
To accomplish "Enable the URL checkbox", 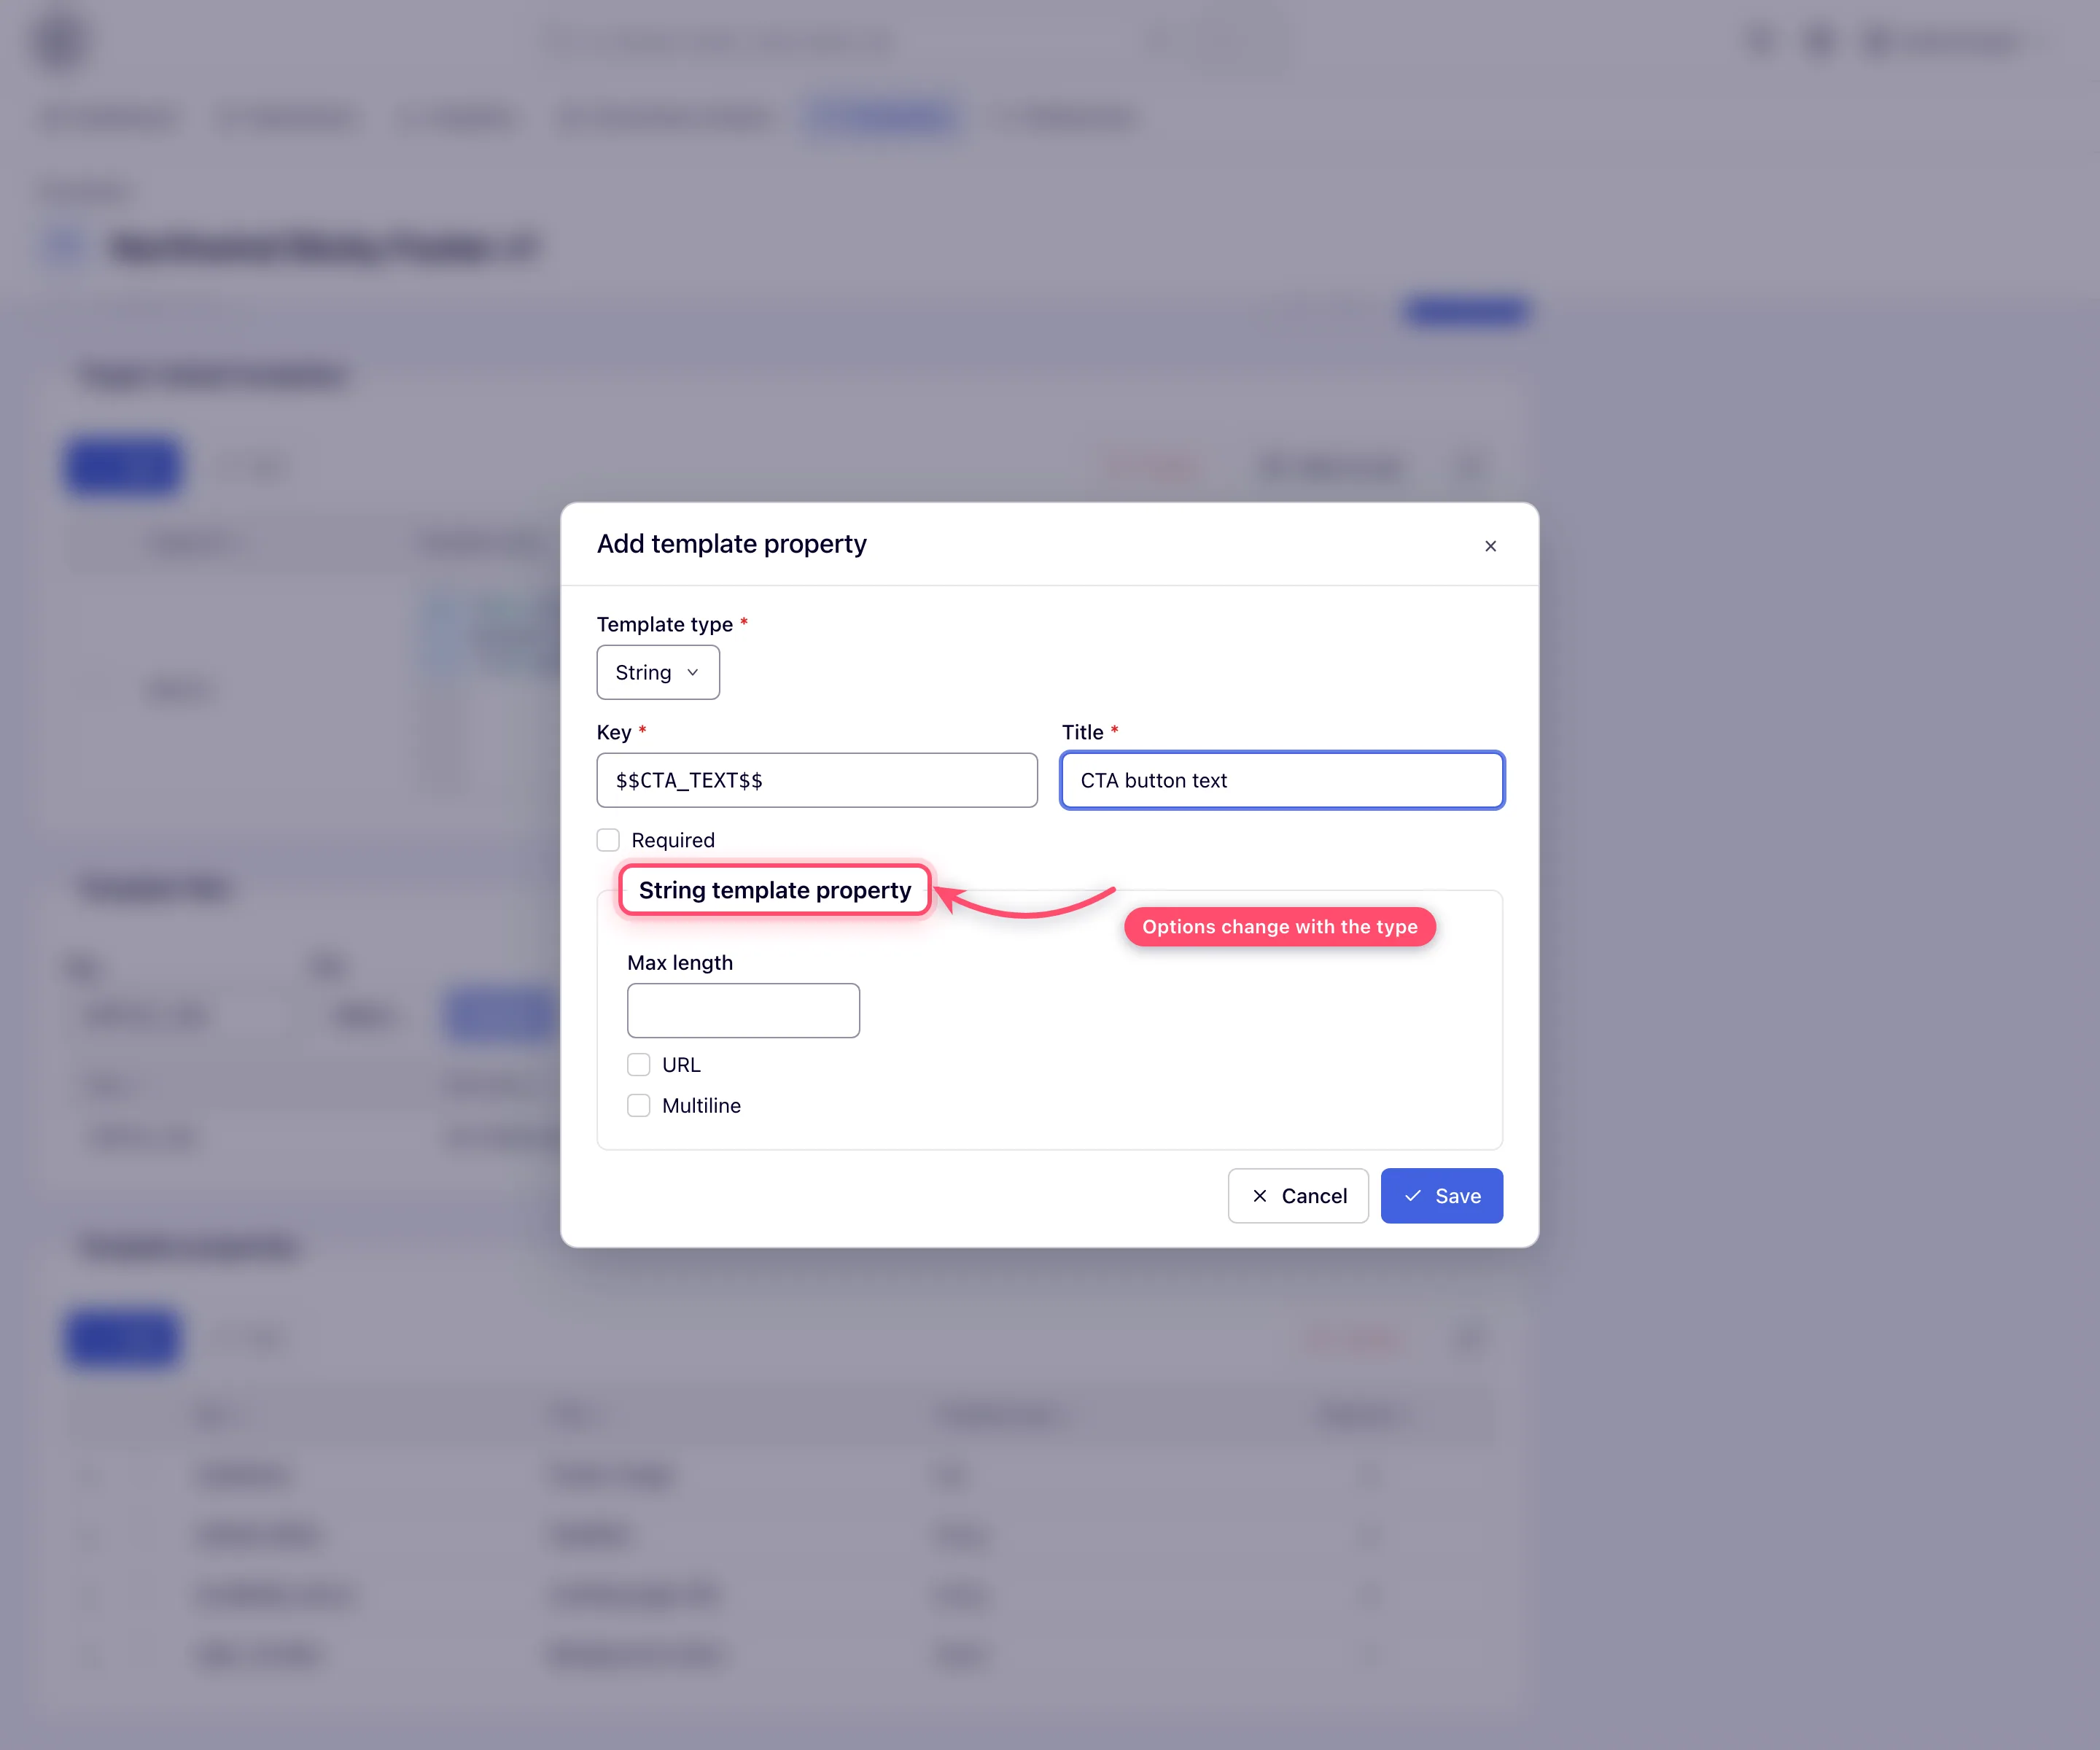I will point(639,1065).
